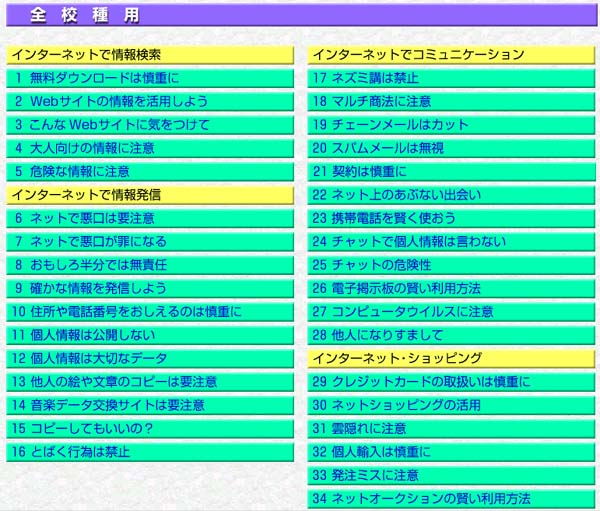Click item 4 大人向けの情報に注意
This screenshot has width=600, height=511.
click(150, 149)
